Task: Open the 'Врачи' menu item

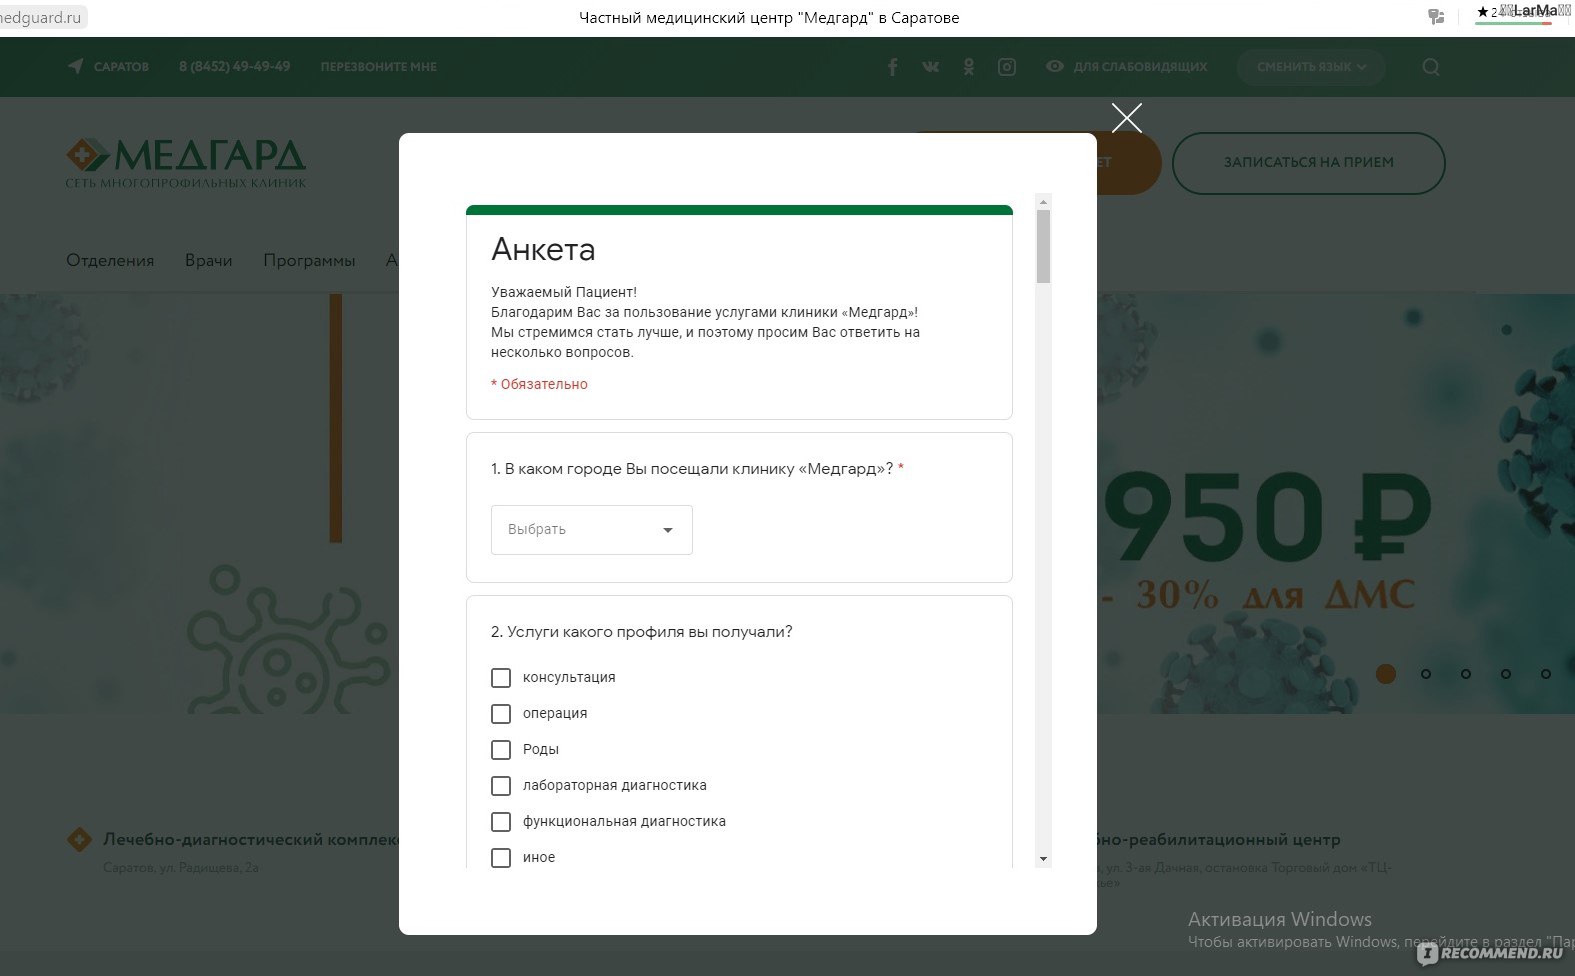Action: (208, 260)
